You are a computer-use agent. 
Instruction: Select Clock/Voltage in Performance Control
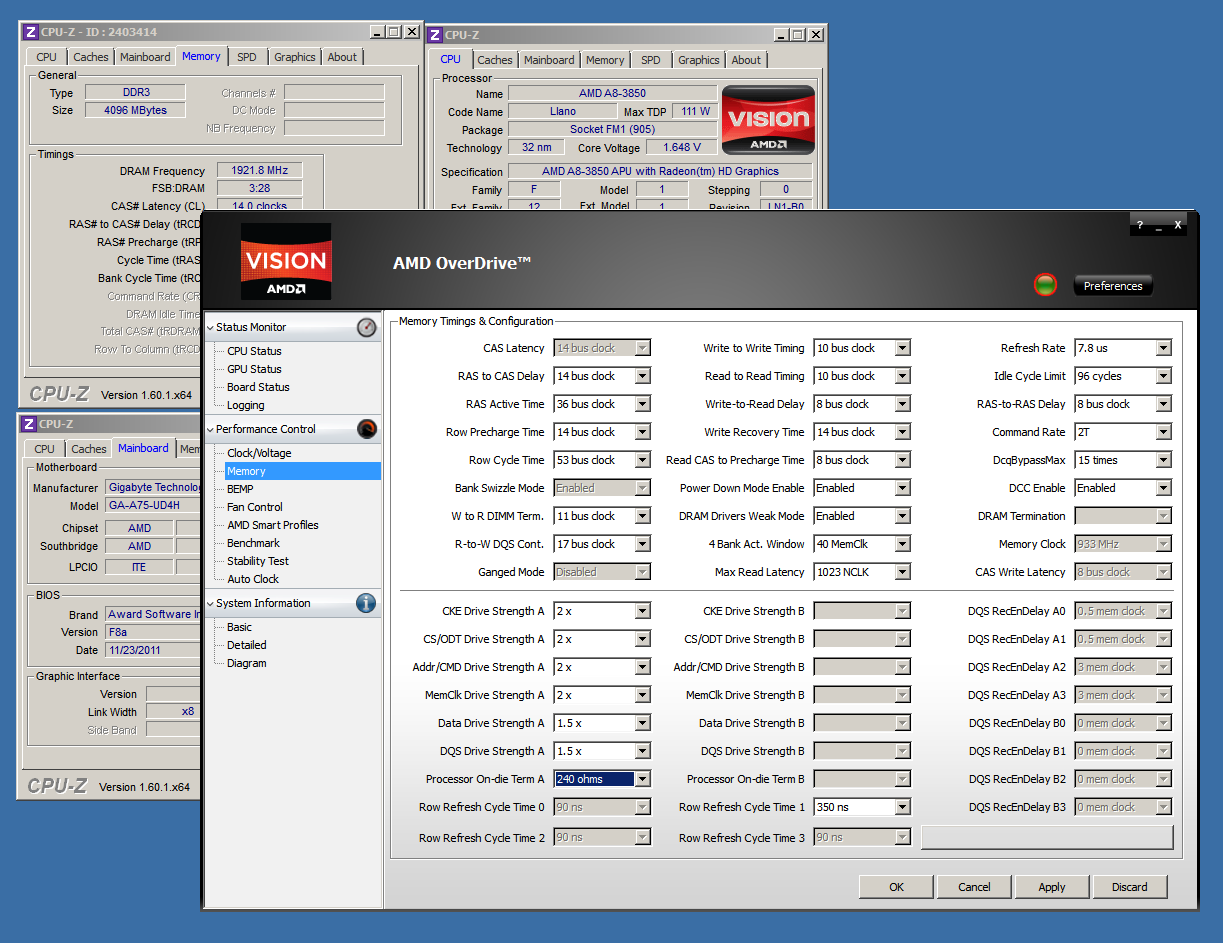pyautogui.click(x=259, y=453)
